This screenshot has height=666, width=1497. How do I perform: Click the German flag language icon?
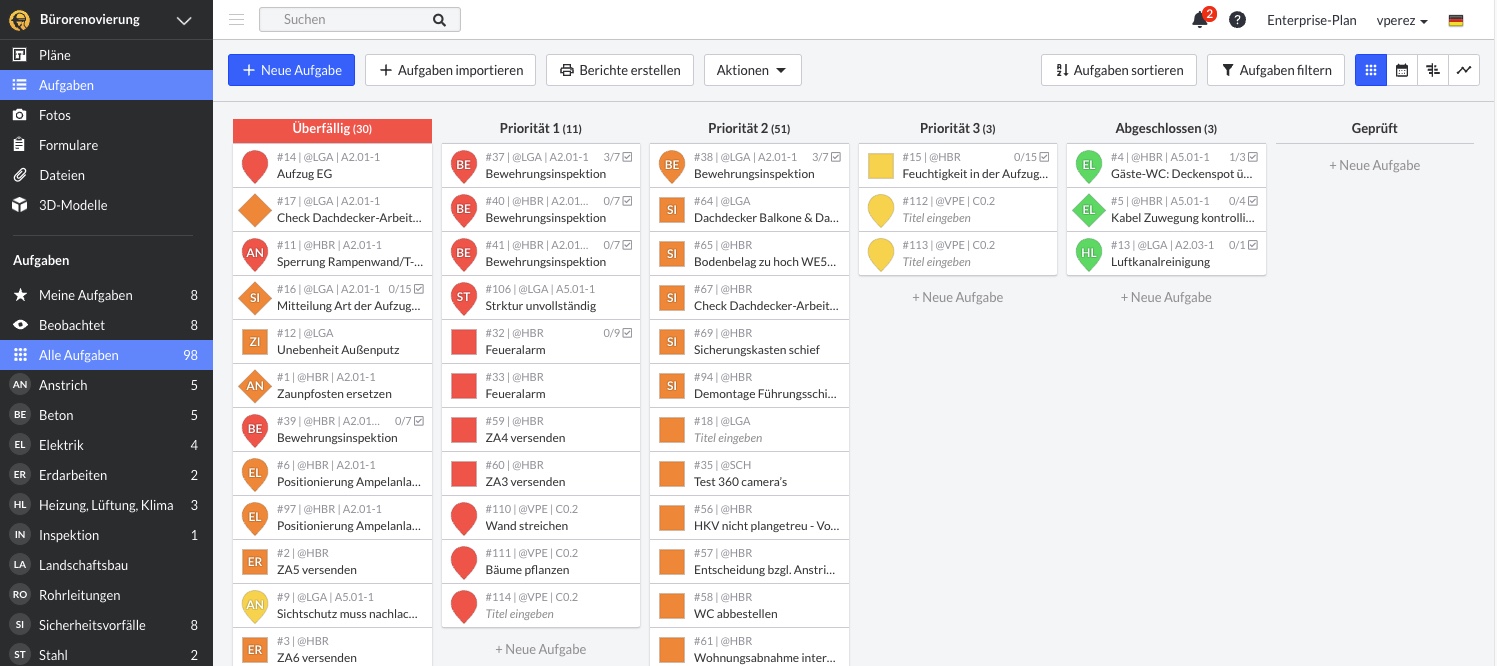1456,20
